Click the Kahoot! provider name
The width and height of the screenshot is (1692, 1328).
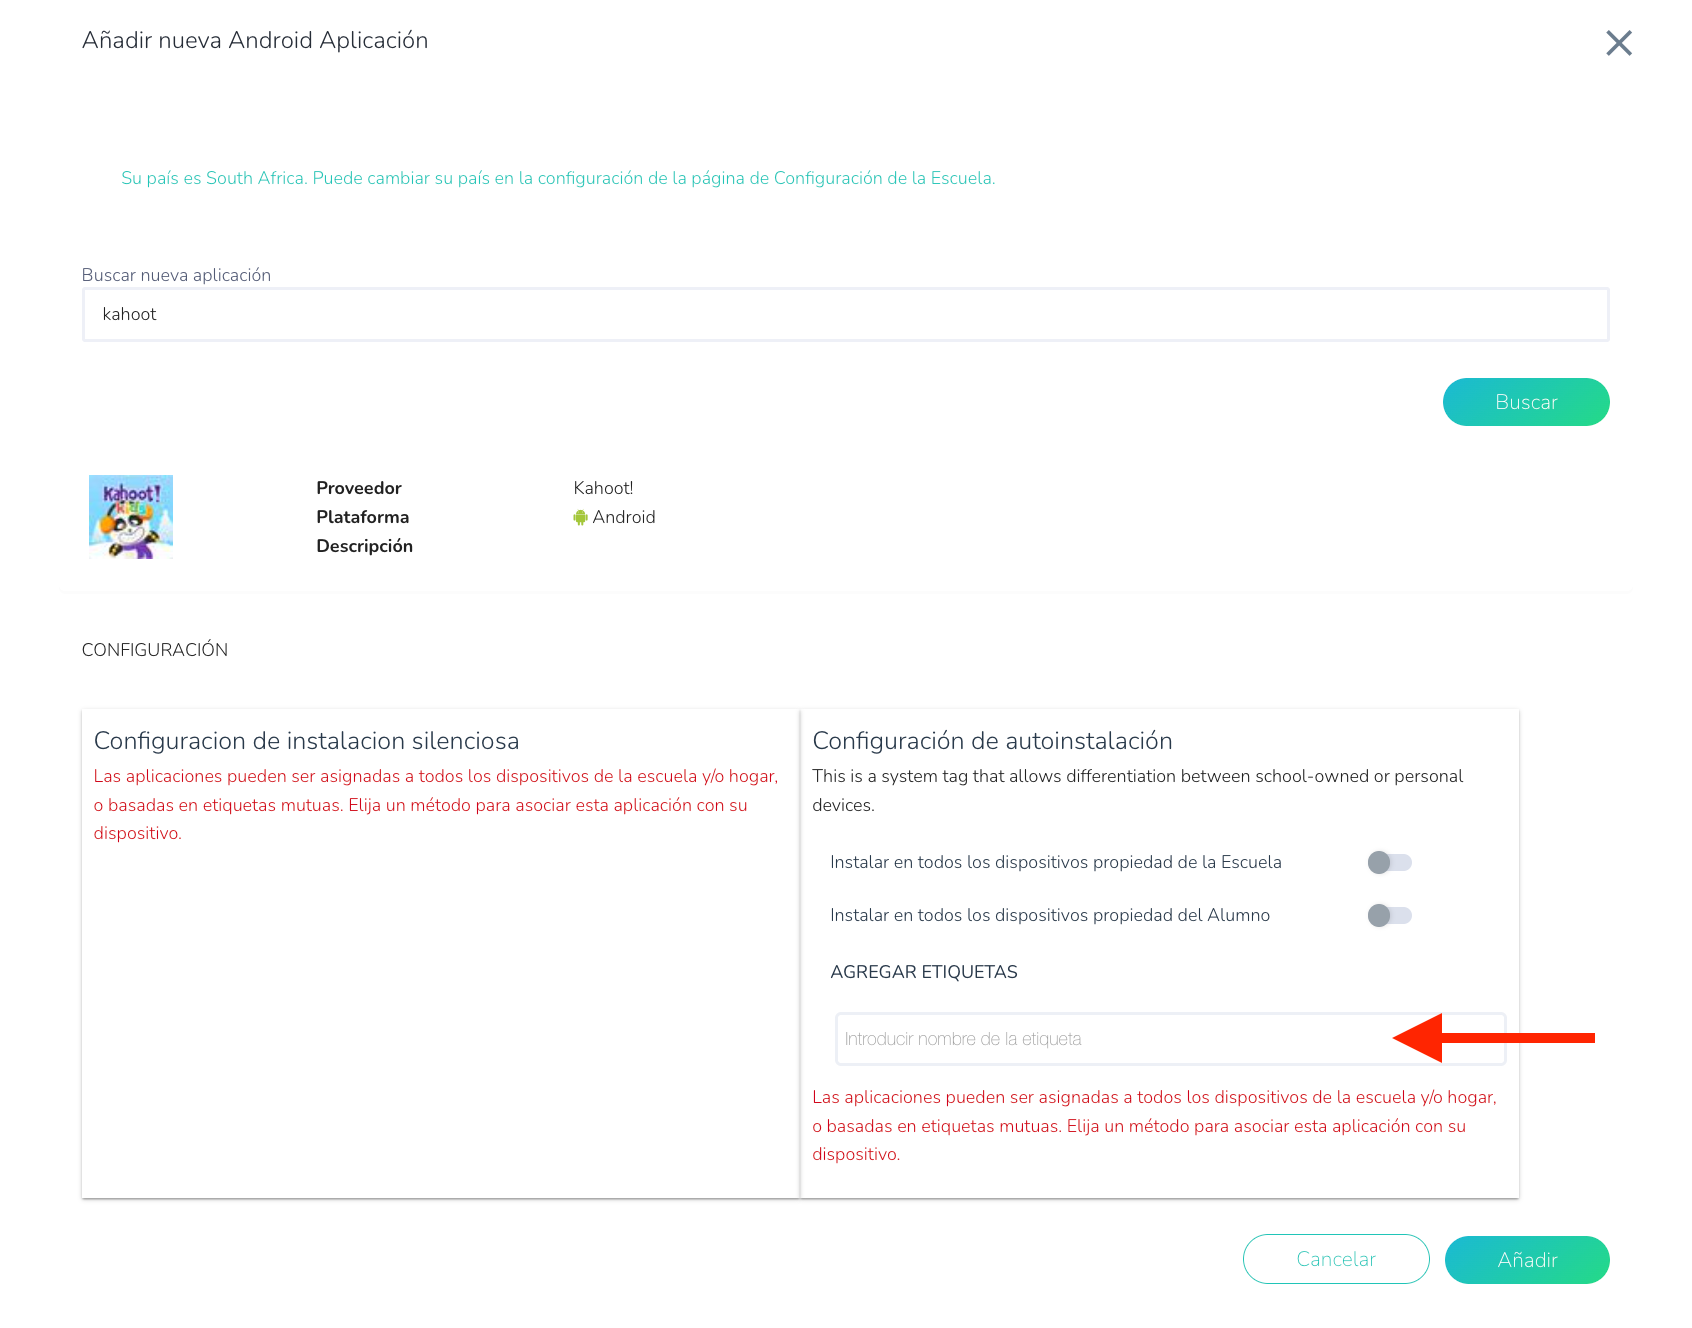pos(603,488)
